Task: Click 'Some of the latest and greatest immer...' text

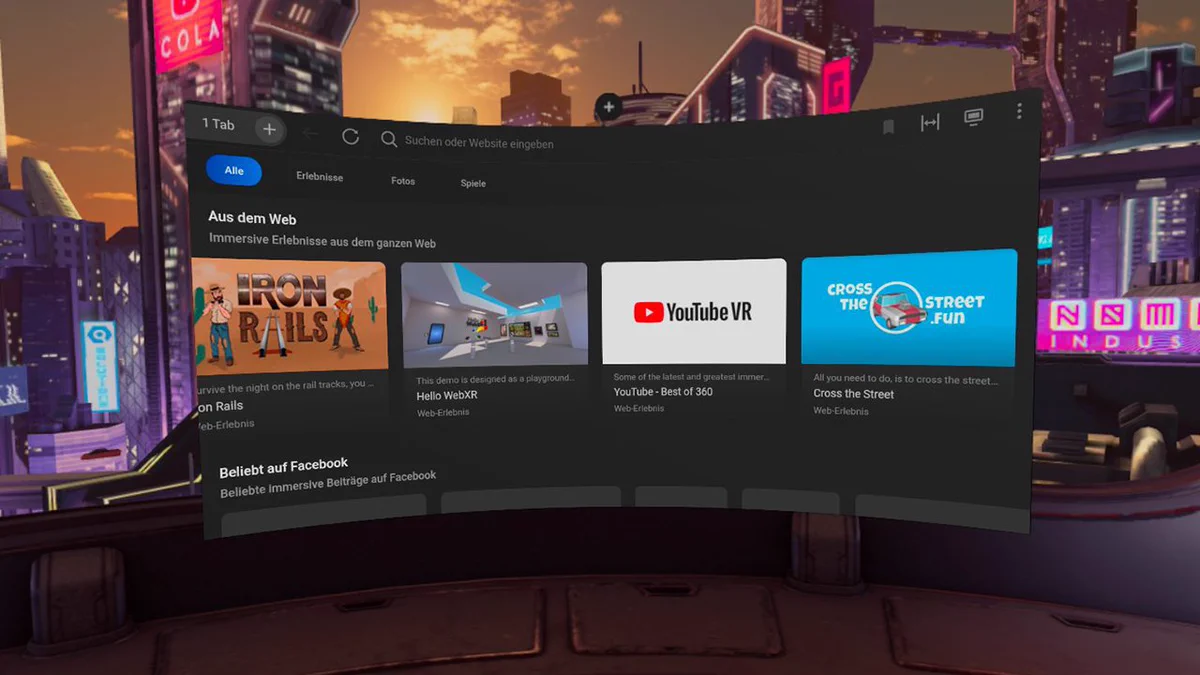Action: tap(691, 377)
